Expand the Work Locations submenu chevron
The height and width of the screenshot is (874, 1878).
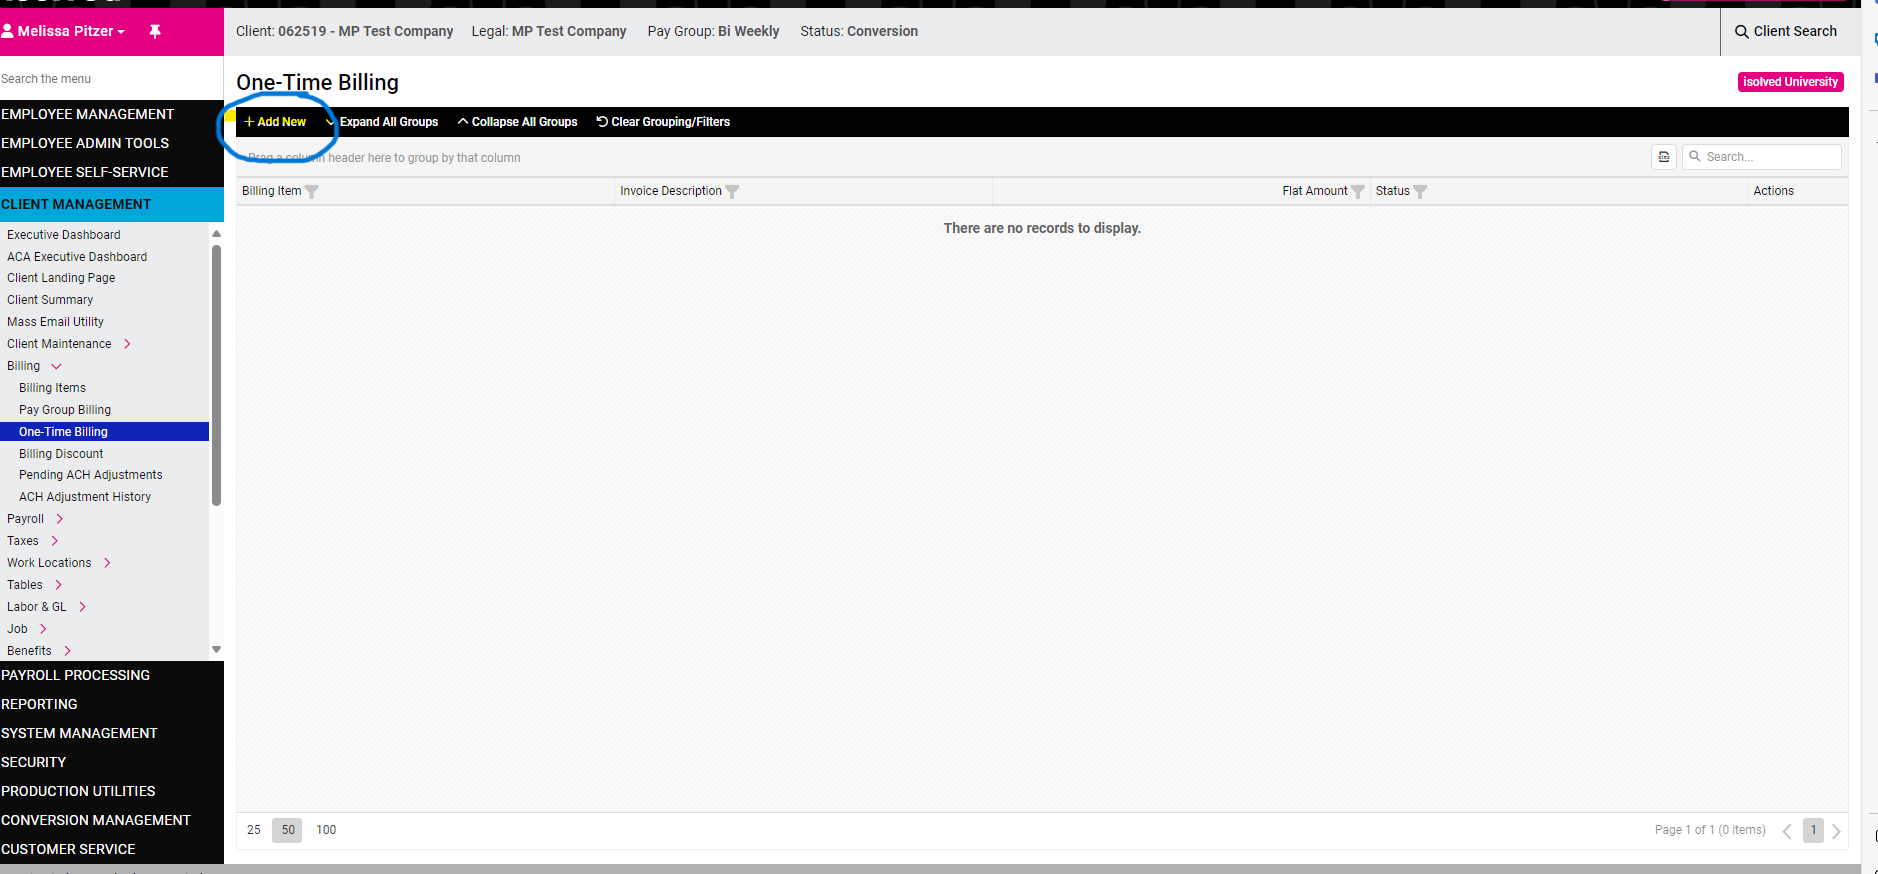point(107,563)
